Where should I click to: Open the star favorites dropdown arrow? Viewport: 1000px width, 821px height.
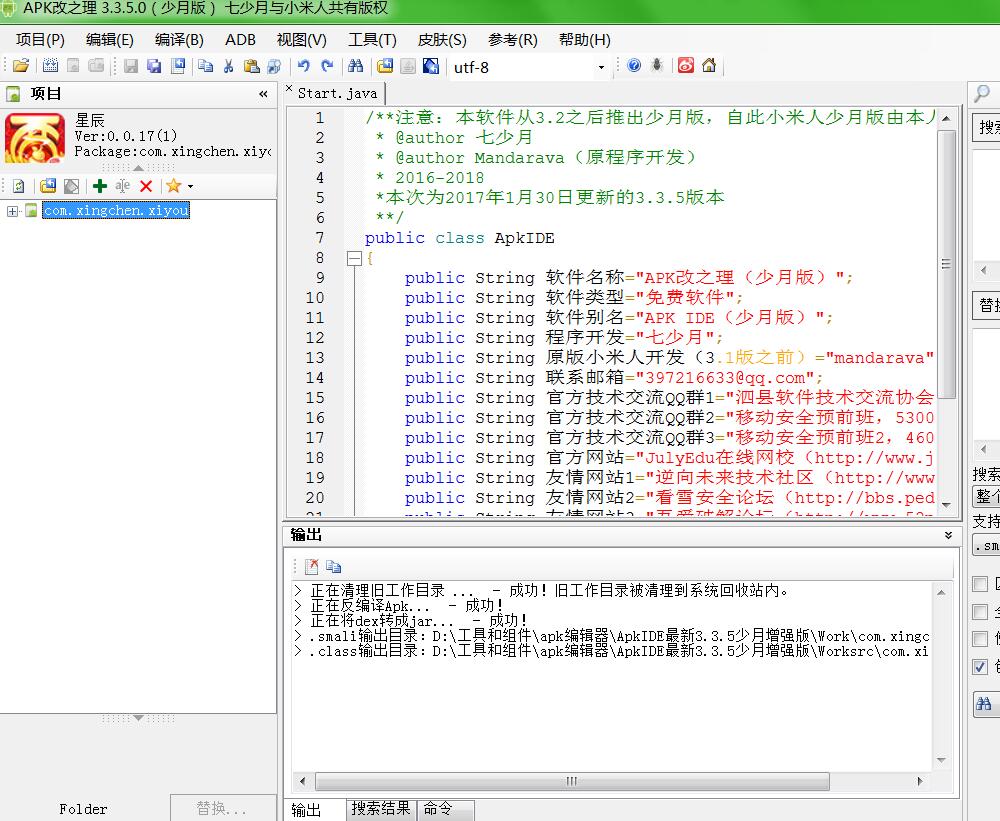point(190,186)
